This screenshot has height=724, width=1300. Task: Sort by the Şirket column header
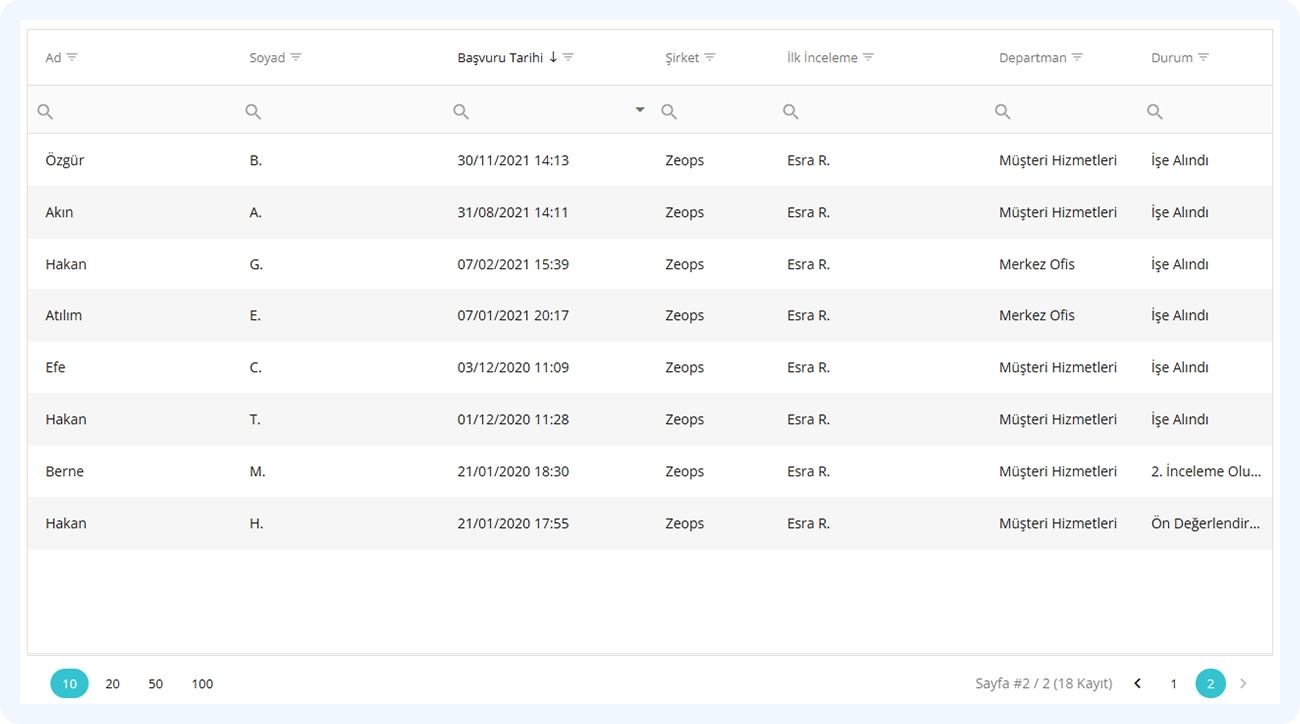click(x=682, y=58)
